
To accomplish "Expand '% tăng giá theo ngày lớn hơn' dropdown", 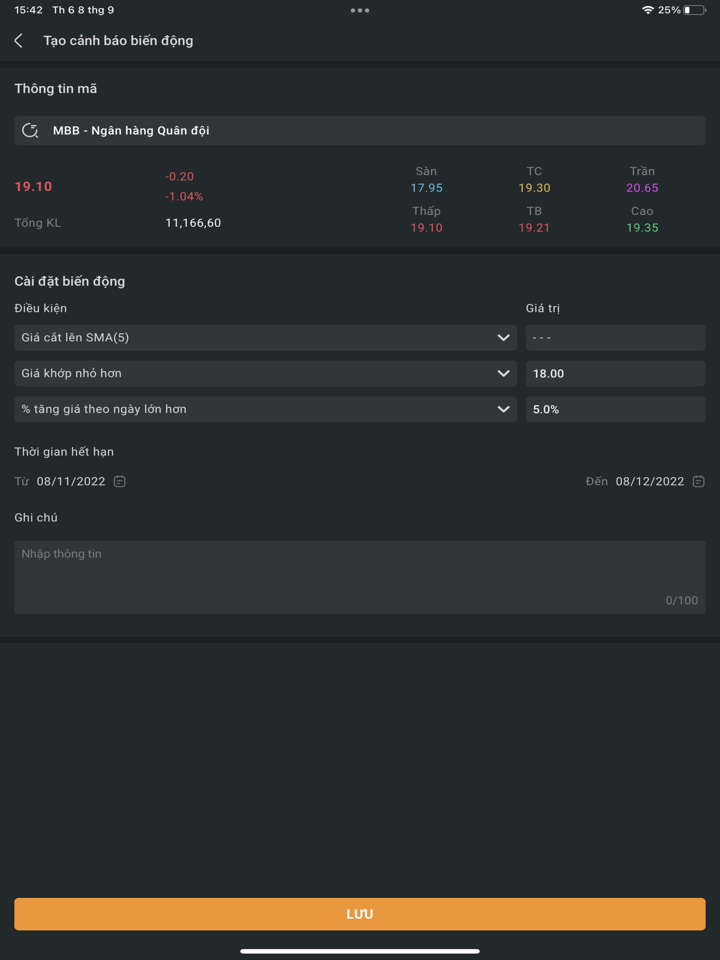I will (503, 409).
